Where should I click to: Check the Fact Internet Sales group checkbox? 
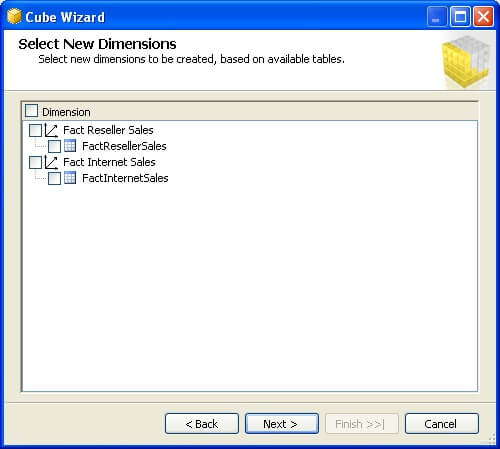click(x=35, y=162)
